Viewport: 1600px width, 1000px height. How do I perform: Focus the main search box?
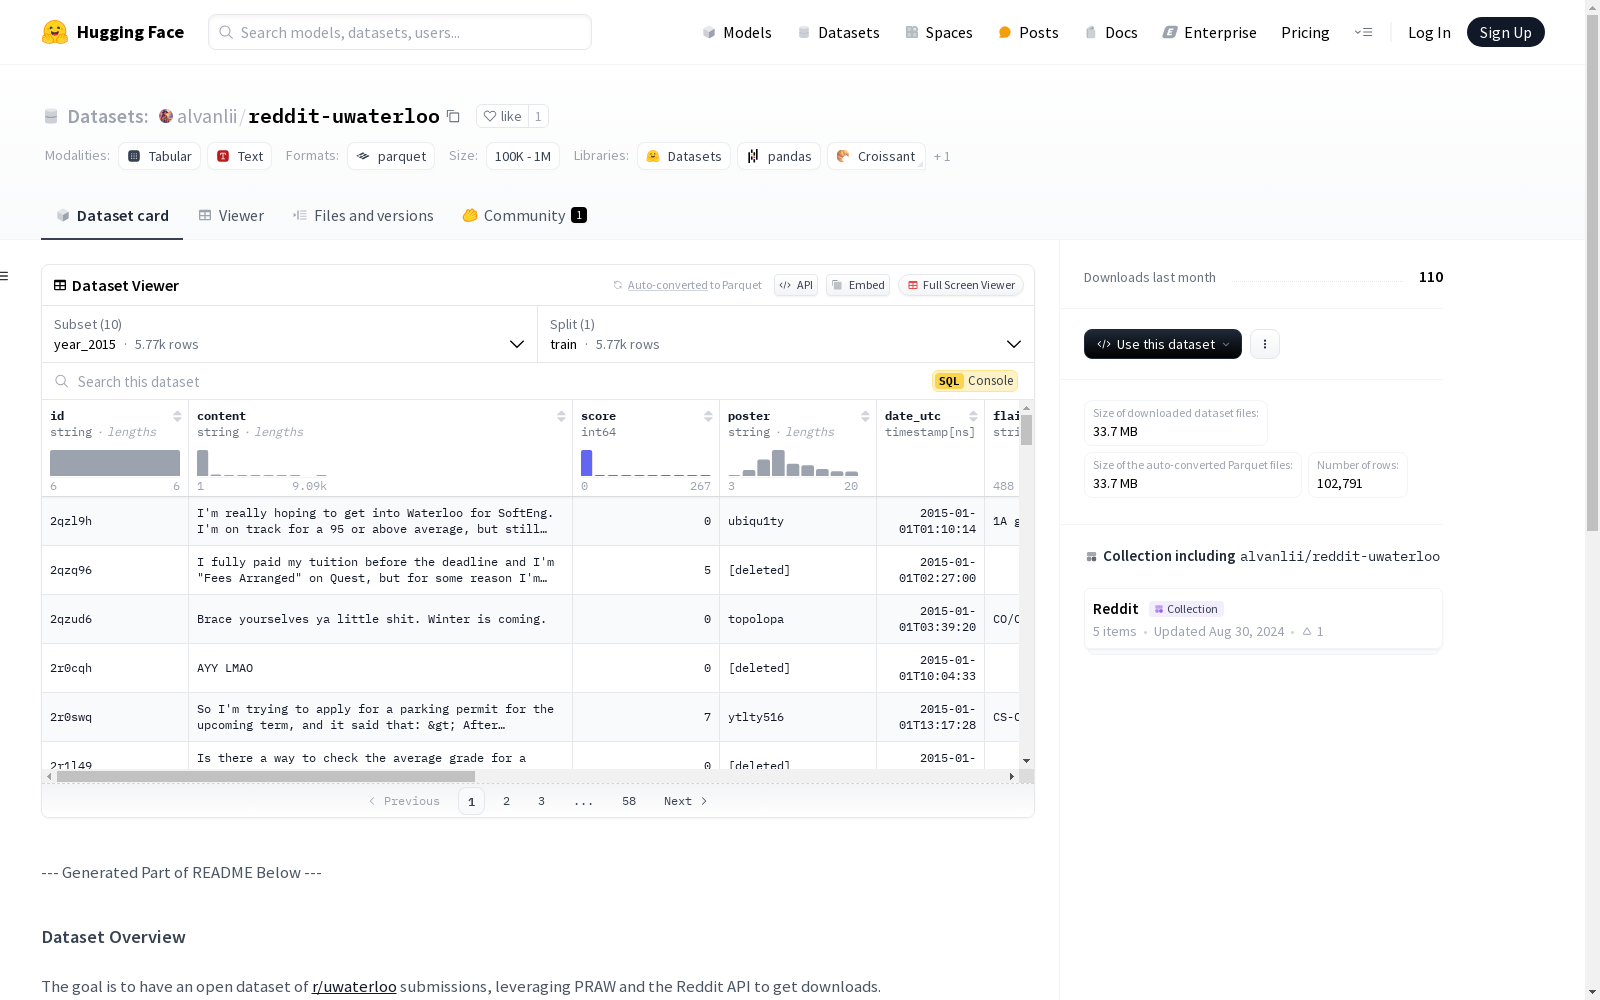400,32
